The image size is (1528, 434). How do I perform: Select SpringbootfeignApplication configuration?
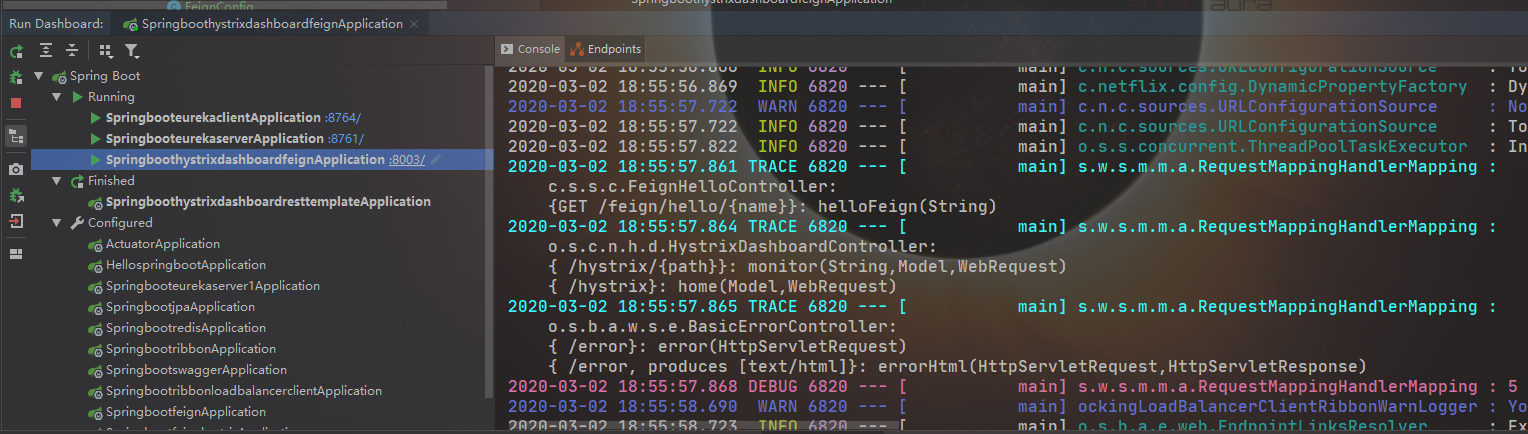tap(185, 412)
